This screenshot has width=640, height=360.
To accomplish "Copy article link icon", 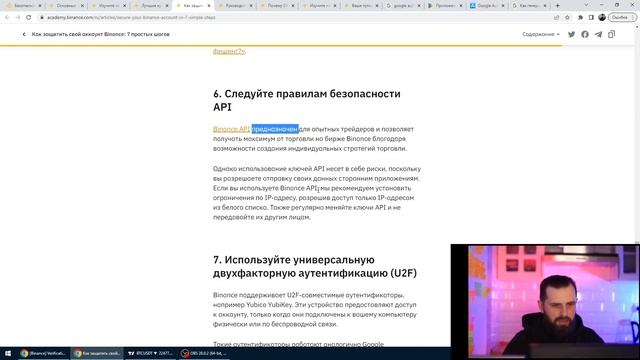I will point(611,34).
